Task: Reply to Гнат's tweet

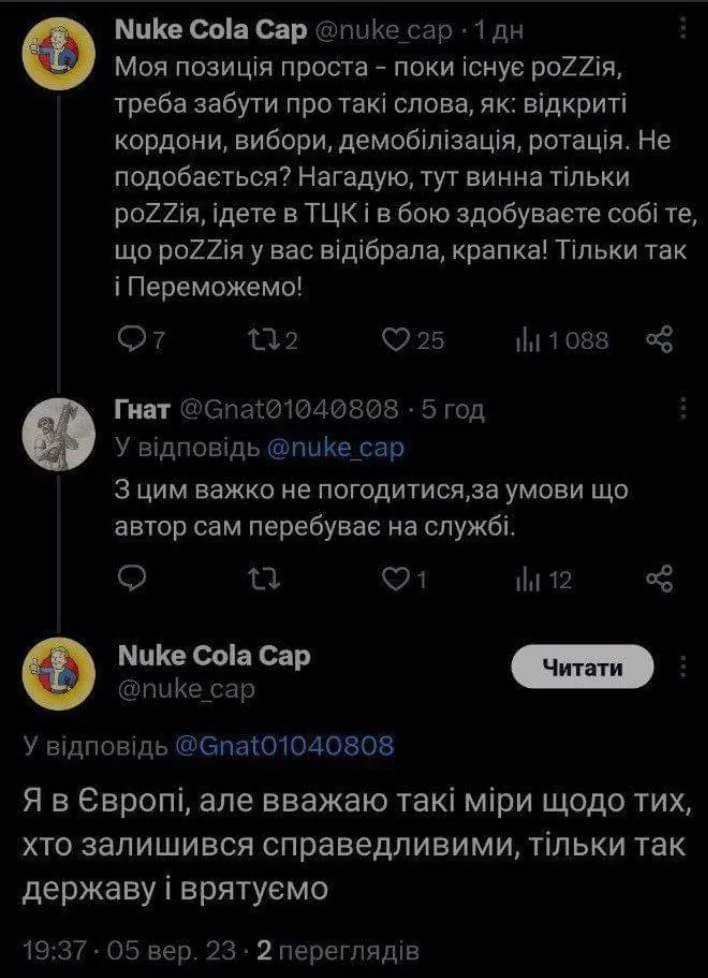Action: (131, 578)
